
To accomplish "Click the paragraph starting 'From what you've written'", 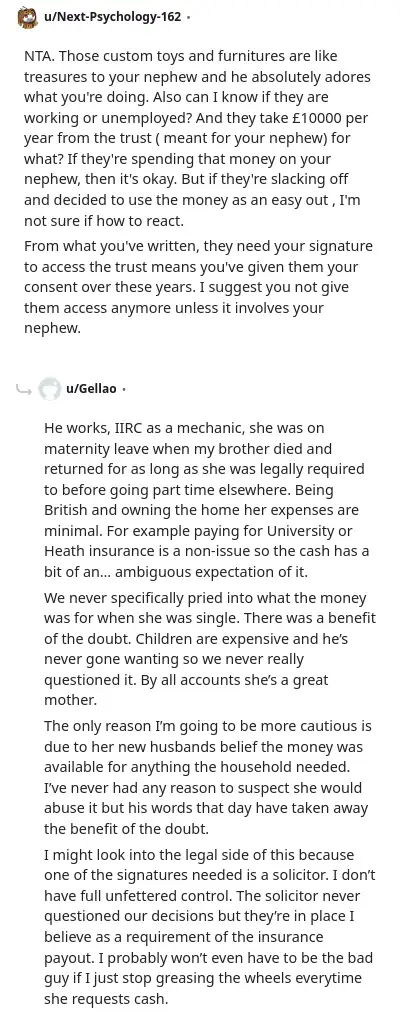I will tap(198, 288).
